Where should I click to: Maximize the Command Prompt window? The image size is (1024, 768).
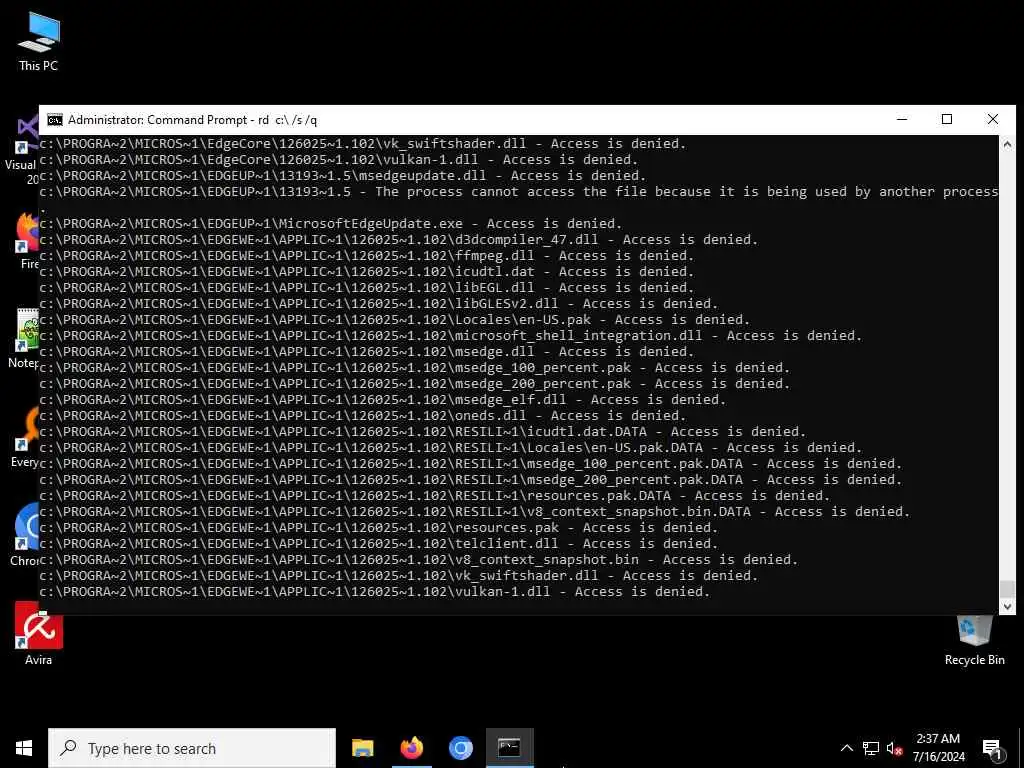click(947, 120)
